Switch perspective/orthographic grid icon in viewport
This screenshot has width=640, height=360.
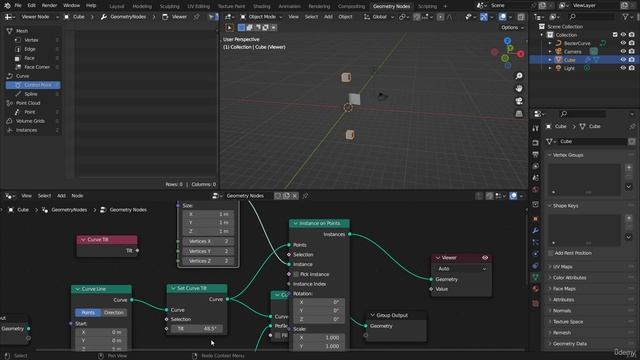[x=519, y=114]
